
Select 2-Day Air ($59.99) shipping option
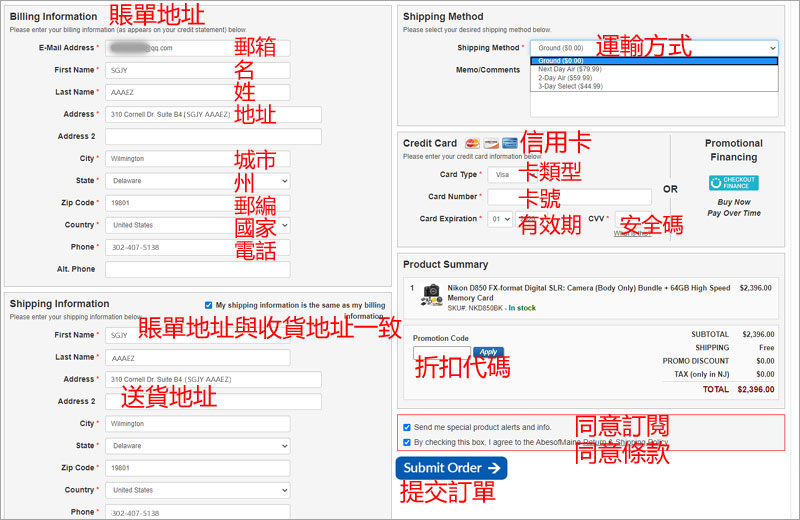click(564, 77)
